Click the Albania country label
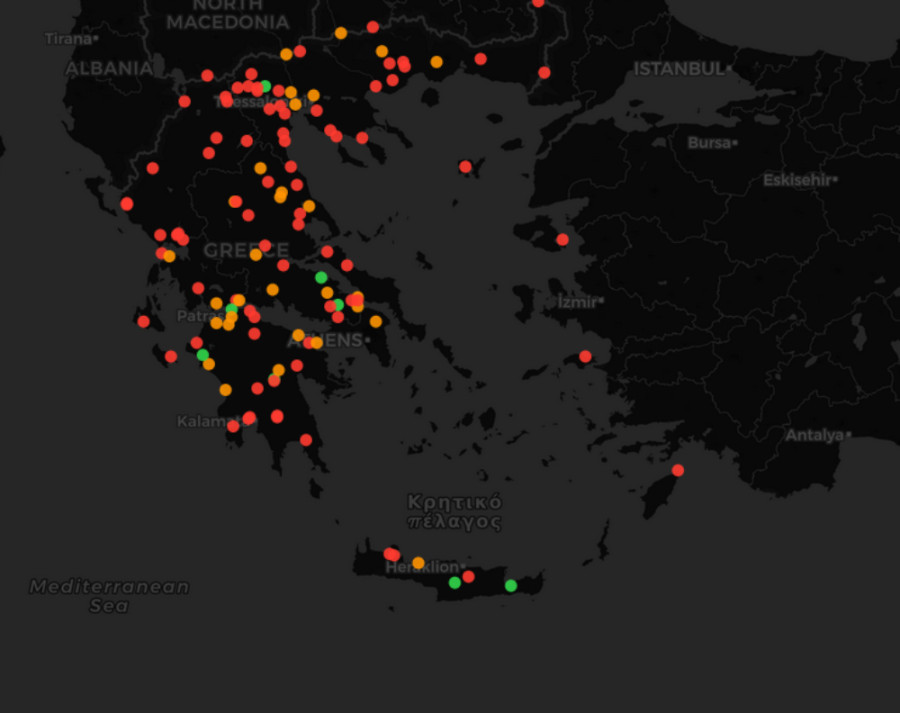The width and height of the screenshot is (900, 713). pyautogui.click(x=109, y=69)
